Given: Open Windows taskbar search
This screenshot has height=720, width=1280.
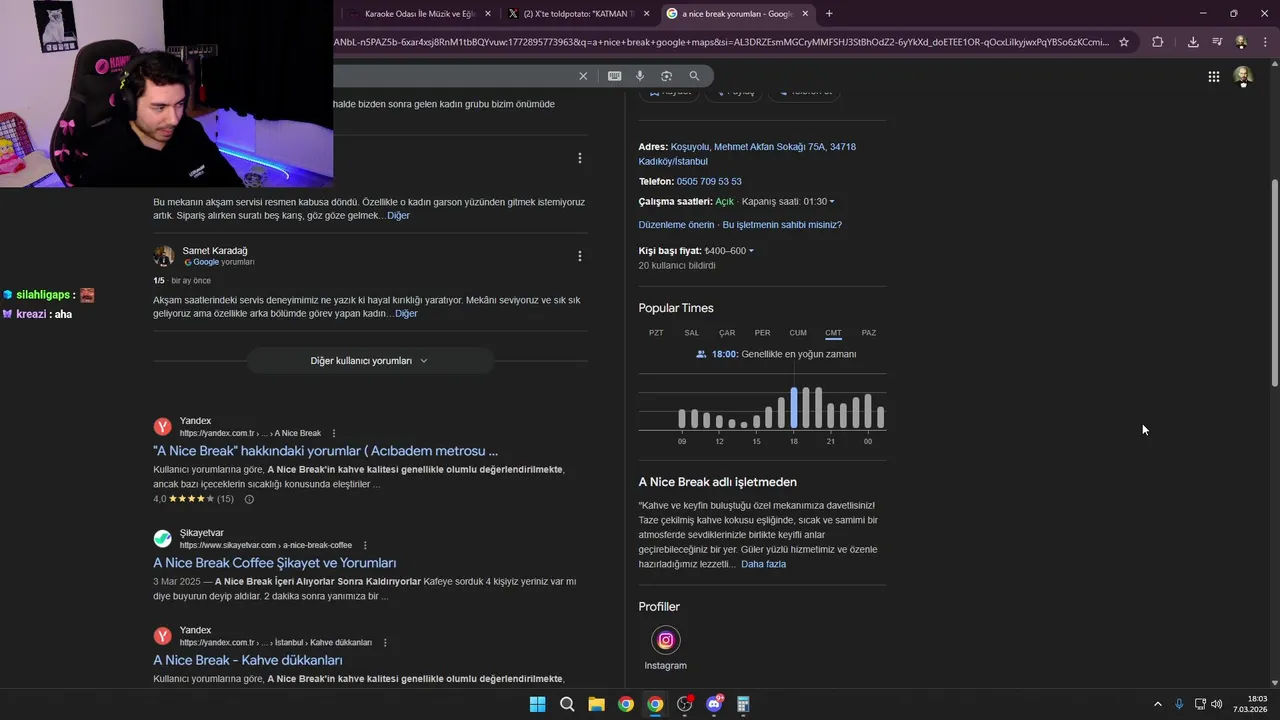Looking at the screenshot, I should coord(567,704).
